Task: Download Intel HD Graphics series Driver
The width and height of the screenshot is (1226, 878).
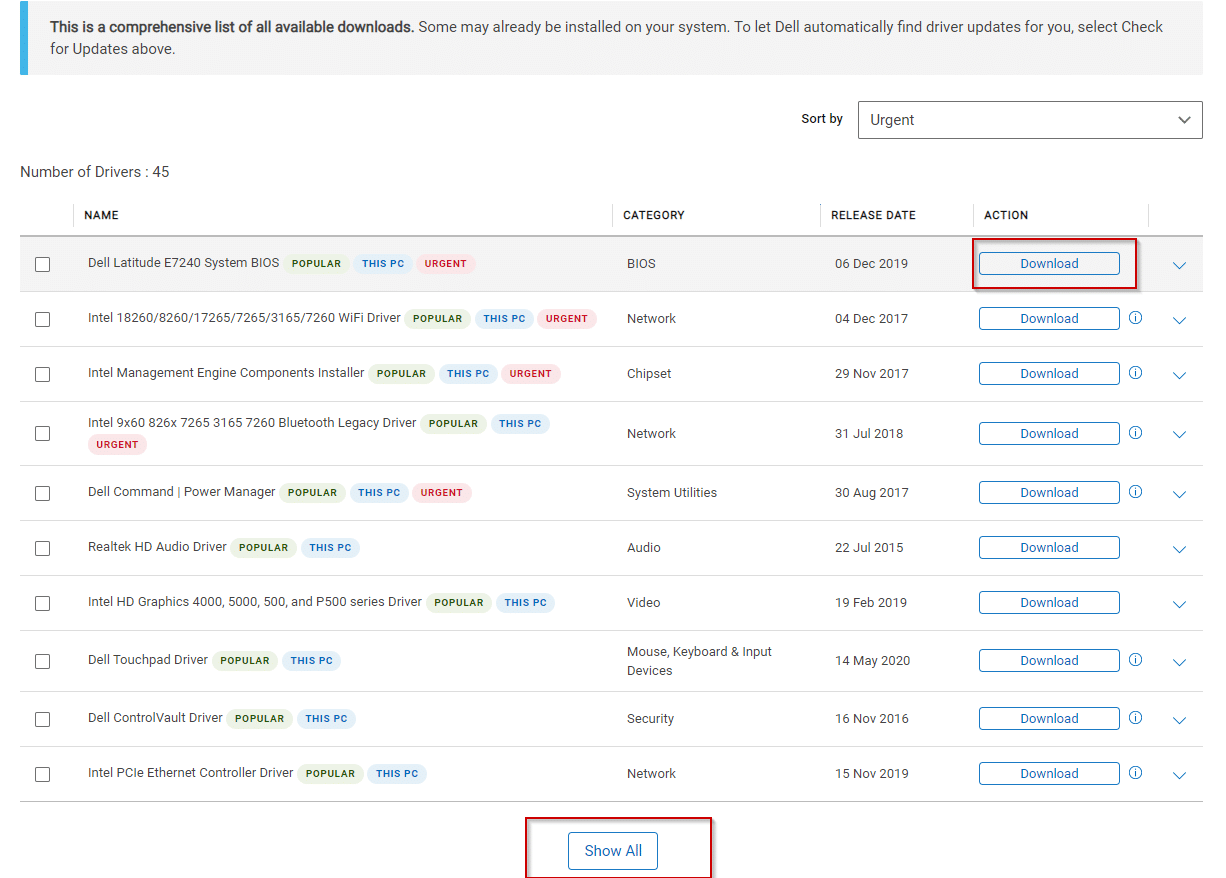Action: (1049, 602)
